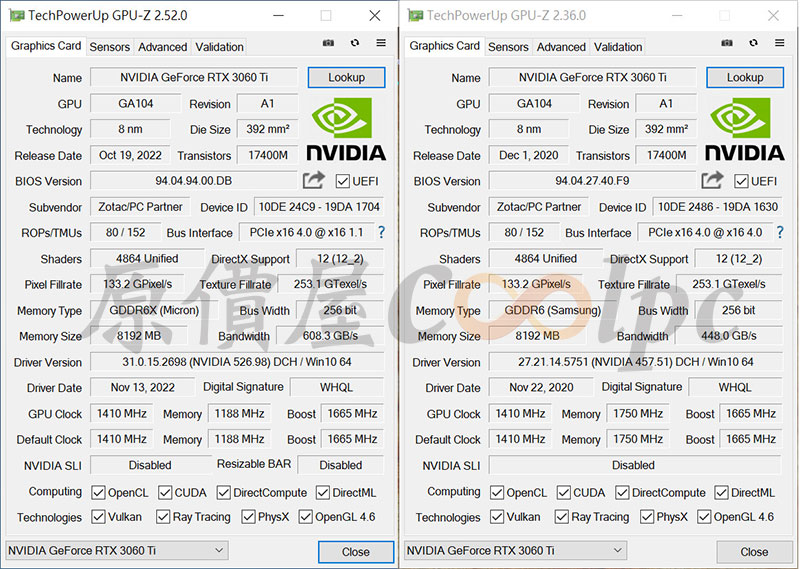Expand the GPU selector dropdown in GPU-Z 2.36.0
Screen dimensions: 800x569
coord(516,550)
